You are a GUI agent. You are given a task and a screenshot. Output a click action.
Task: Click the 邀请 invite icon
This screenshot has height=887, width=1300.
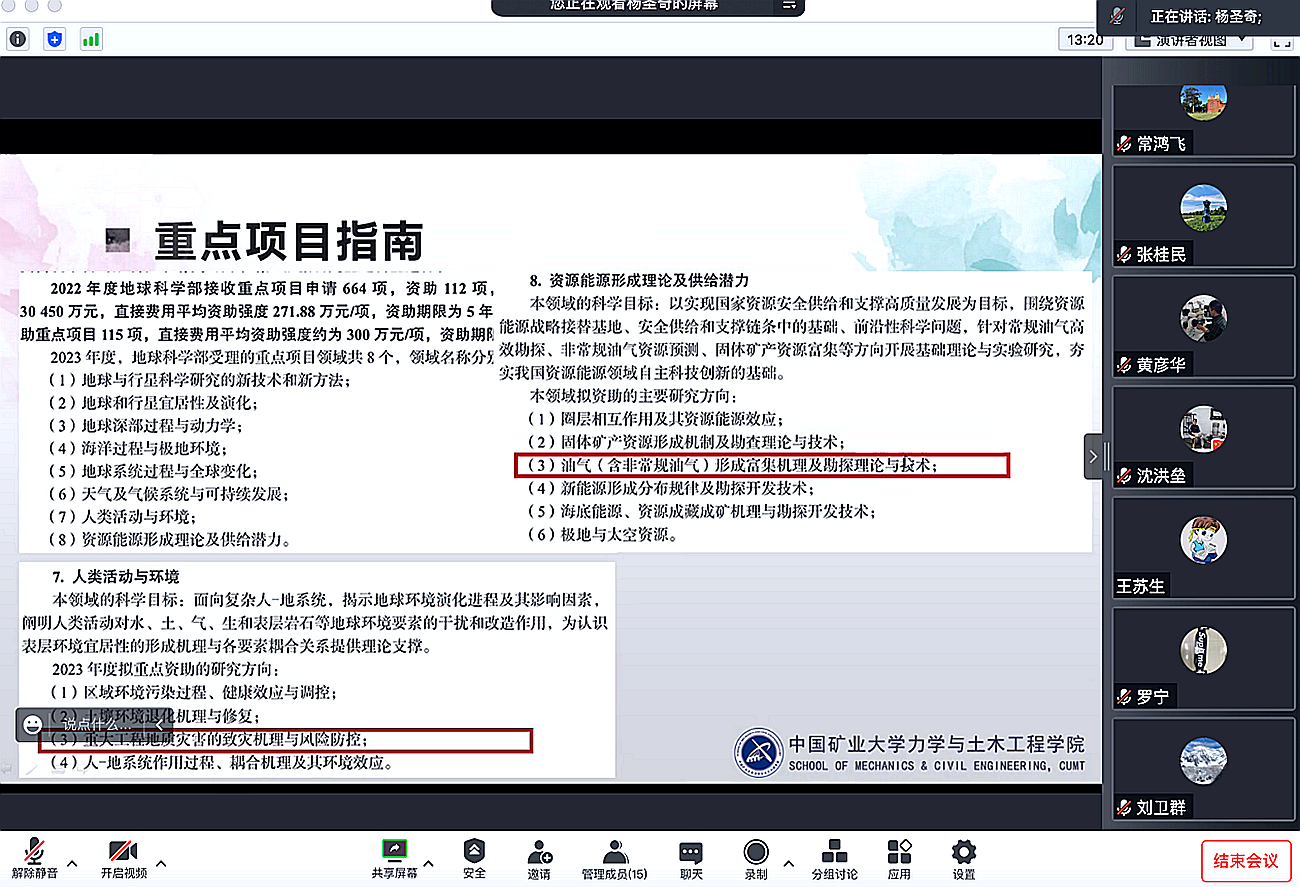(539, 852)
